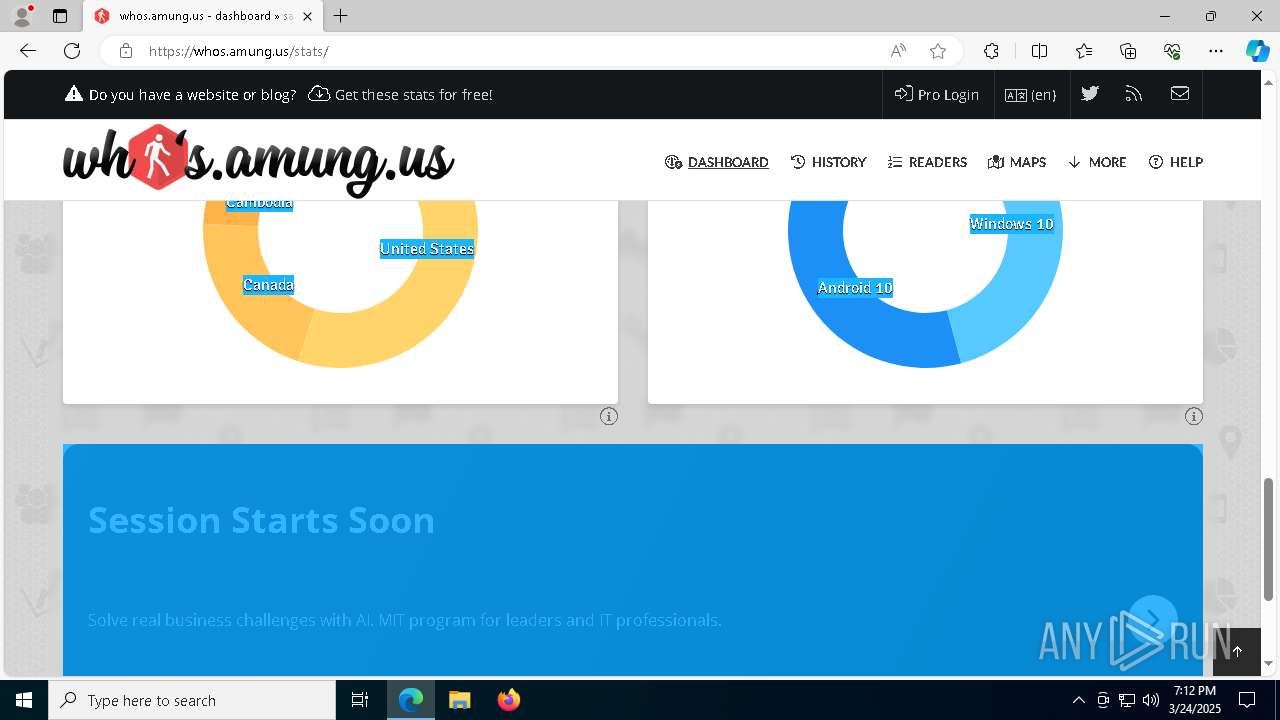View site information lock icon
Image resolution: width=1280 pixels, height=720 pixels.
click(125, 51)
